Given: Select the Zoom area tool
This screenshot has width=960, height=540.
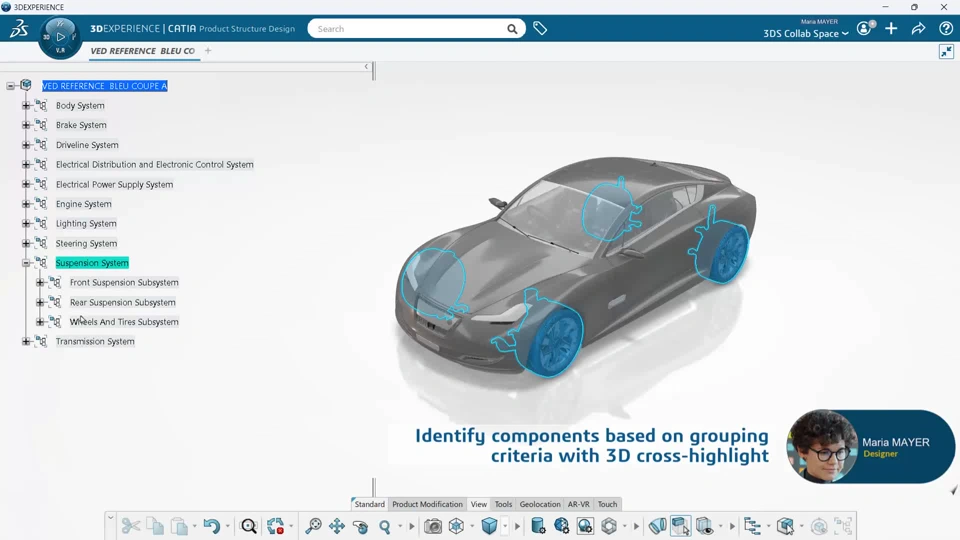Looking at the screenshot, I should point(313,526).
